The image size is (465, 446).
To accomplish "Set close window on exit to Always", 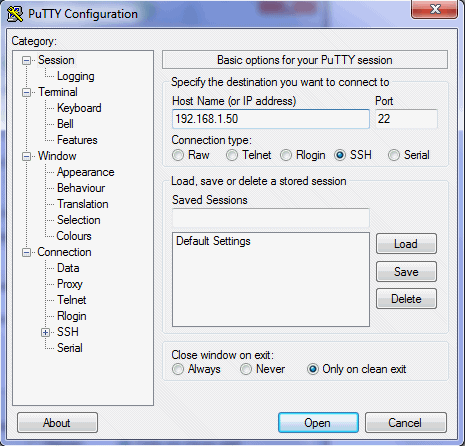I will [178, 369].
